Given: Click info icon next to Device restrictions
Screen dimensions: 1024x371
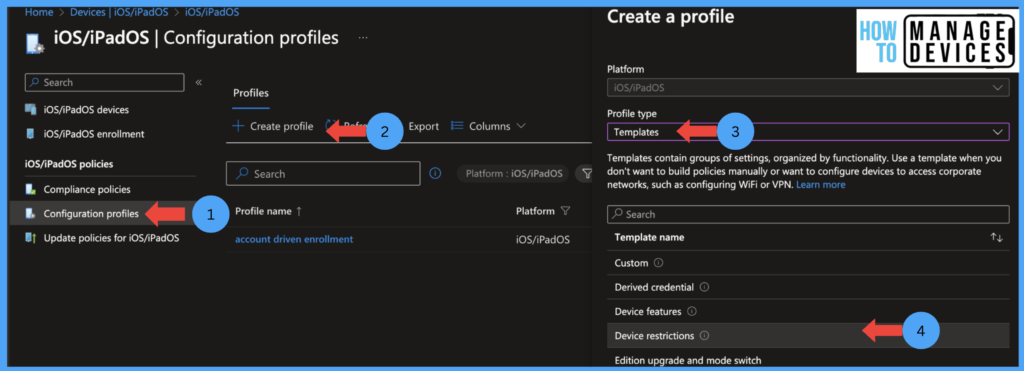Looking at the screenshot, I should [704, 336].
